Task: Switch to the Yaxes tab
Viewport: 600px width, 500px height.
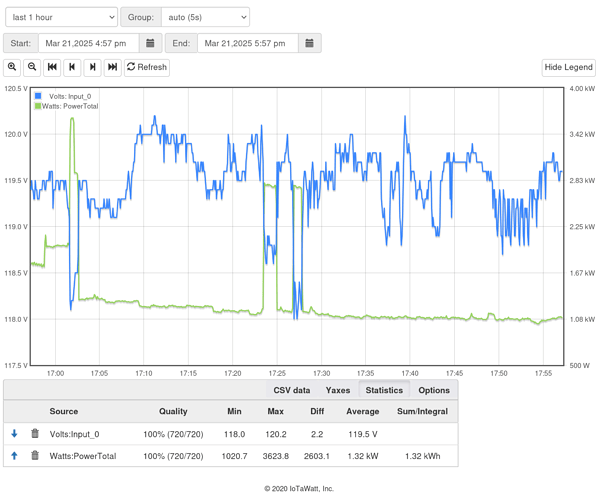Action: (338, 390)
